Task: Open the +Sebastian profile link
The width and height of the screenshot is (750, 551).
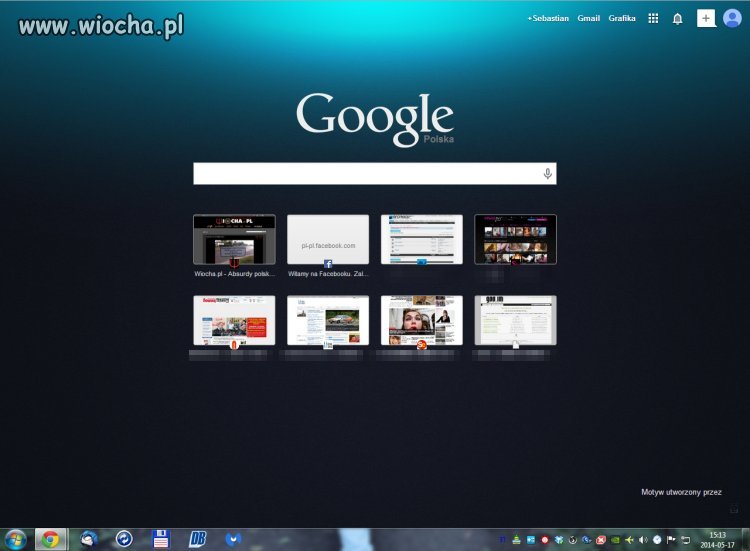Action: (x=548, y=18)
